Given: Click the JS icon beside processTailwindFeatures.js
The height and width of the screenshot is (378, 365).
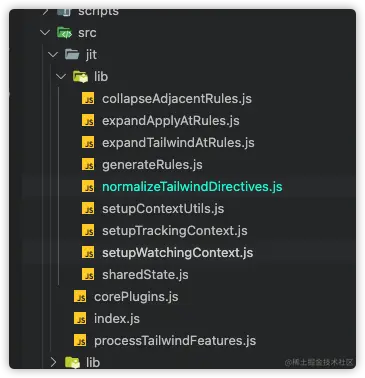Looking at the screenshot, I should tap(80, 341).
